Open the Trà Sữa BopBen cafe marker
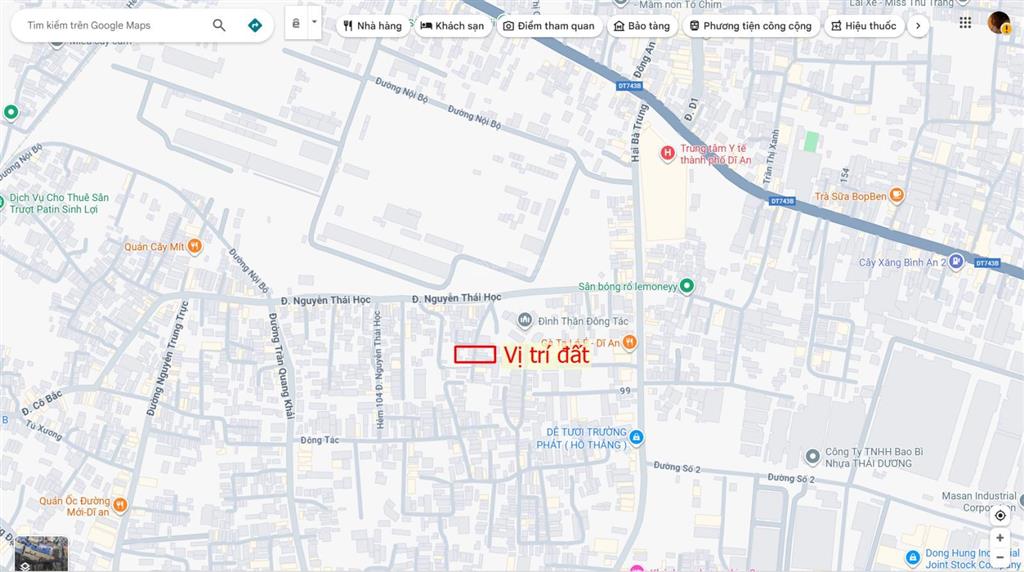Image resolution: width=1024 pixels, height=572 pixels. [897, 196]
